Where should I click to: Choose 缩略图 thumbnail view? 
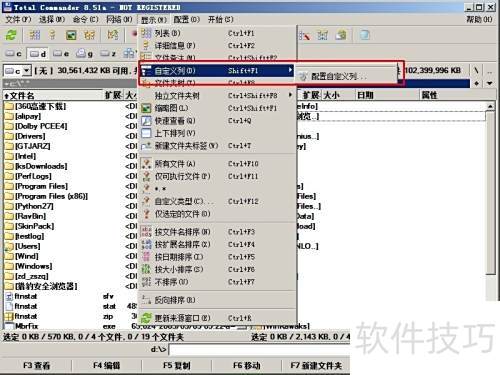pos(217,108)
